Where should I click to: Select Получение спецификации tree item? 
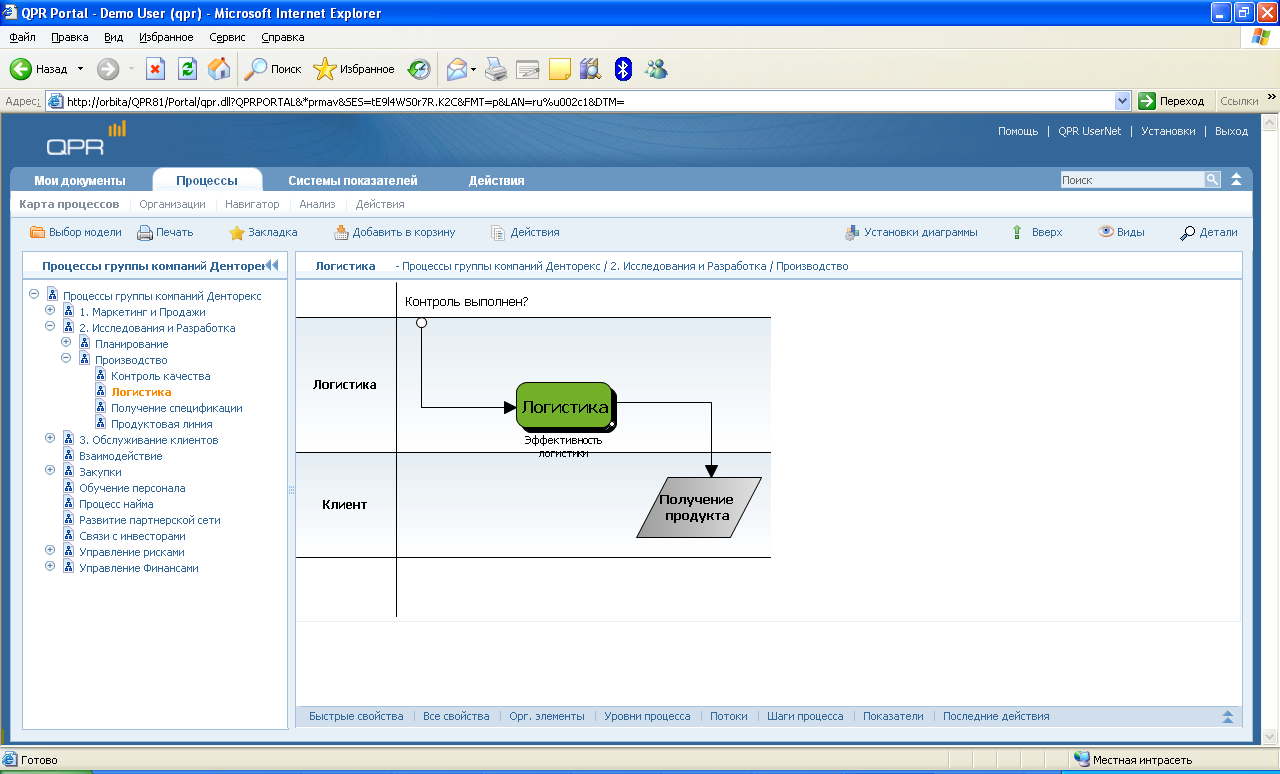[177, 408]
